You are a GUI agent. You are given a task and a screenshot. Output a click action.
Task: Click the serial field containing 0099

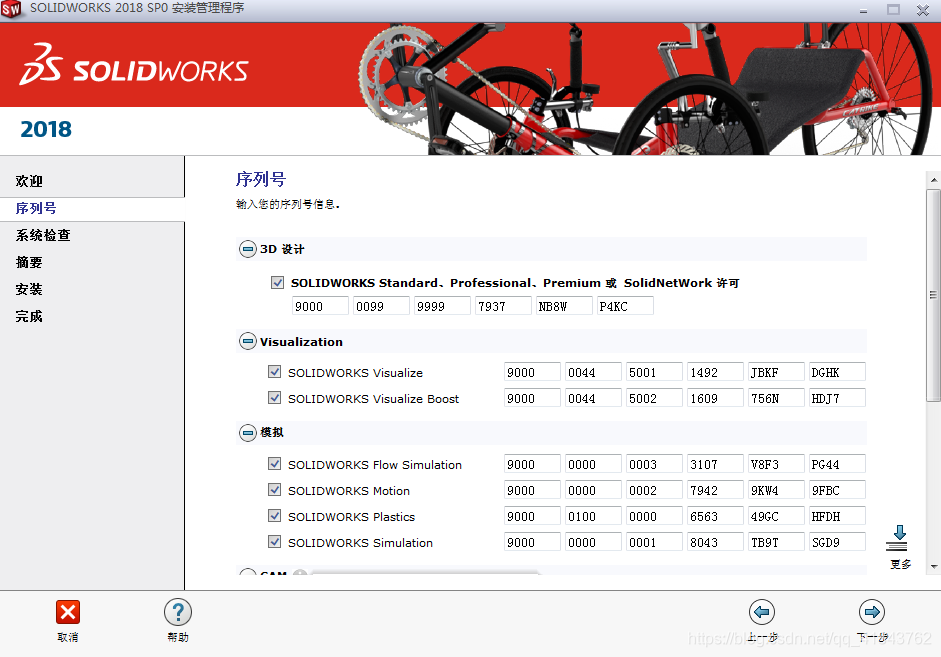pyautogui.click(x=382, y=306)
